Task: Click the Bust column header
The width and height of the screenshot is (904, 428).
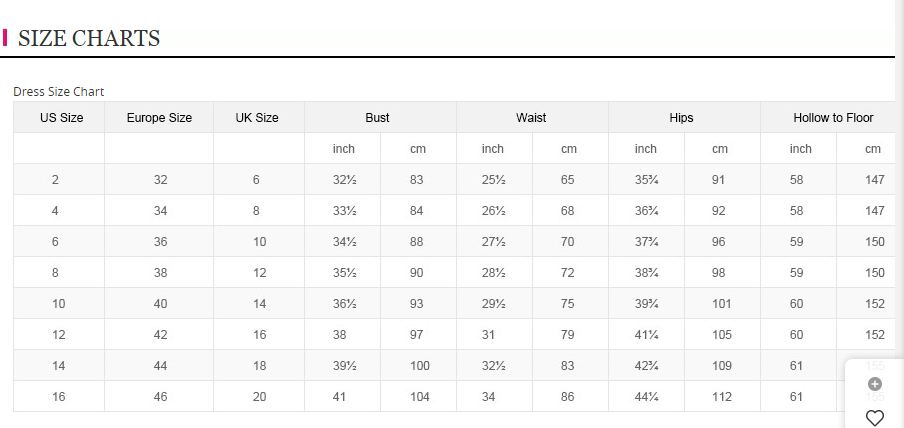Action: 378,118
